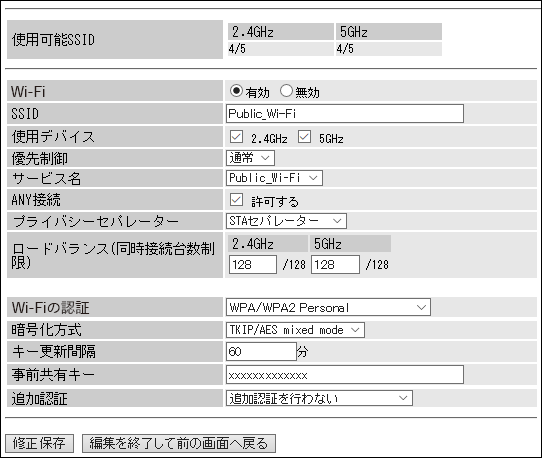Screen dimensions: 542x458
Task: Click the 分 unit next to key interval
Action: pos(303,352)
